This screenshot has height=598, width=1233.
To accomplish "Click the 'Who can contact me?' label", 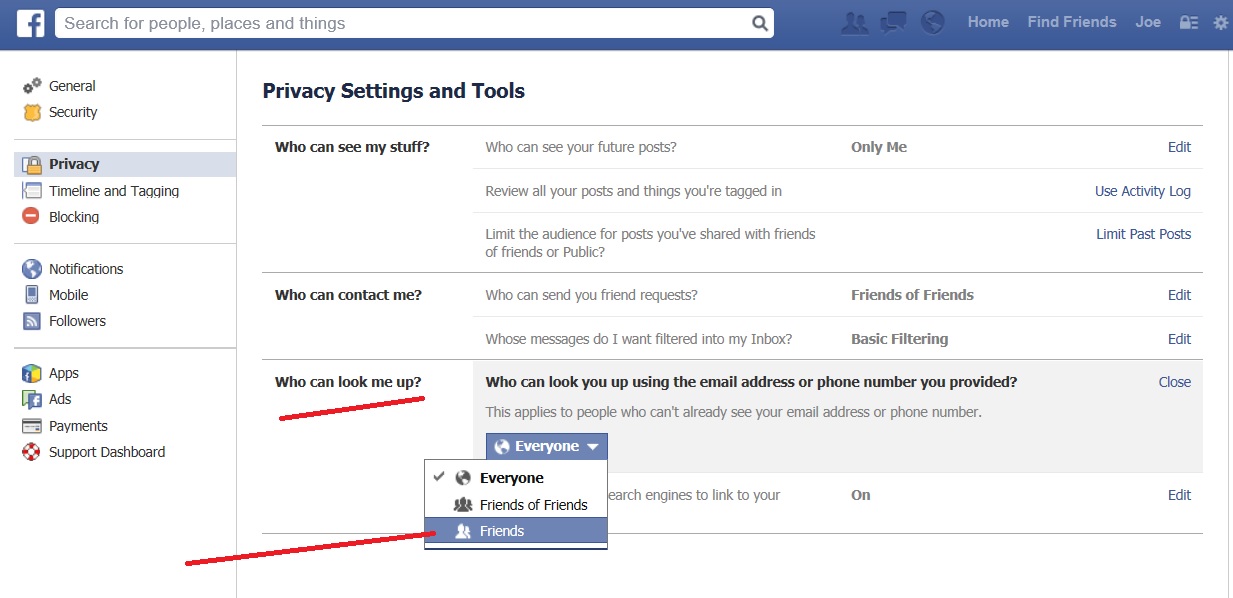I will click(349, 295).
